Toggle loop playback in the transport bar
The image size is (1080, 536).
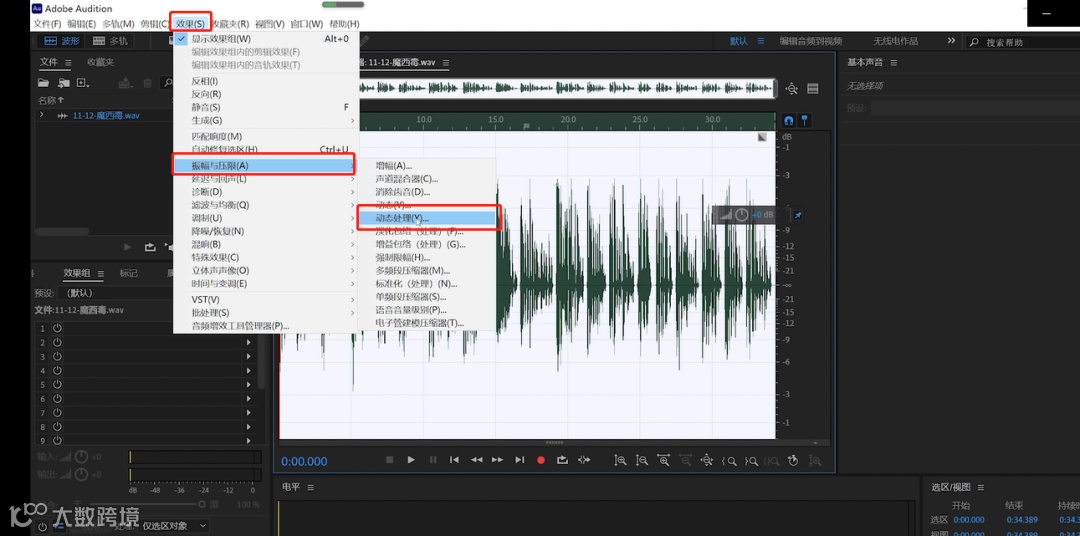pyautogui.click(x=562, y=460)
